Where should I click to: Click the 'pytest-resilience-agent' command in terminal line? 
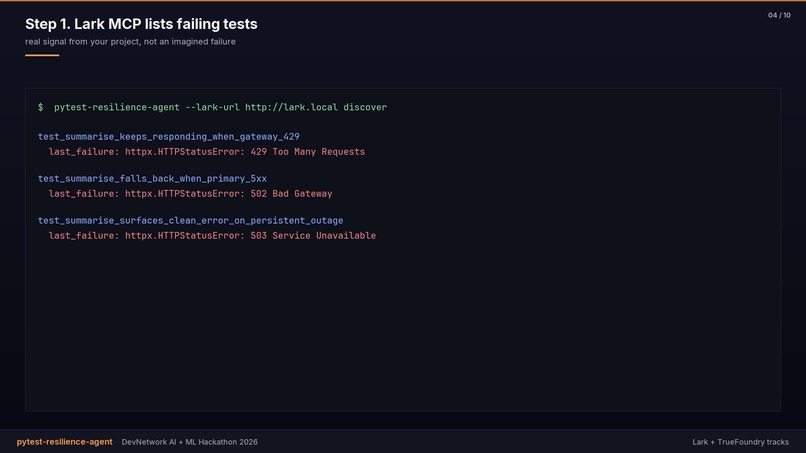click(117, 107)
